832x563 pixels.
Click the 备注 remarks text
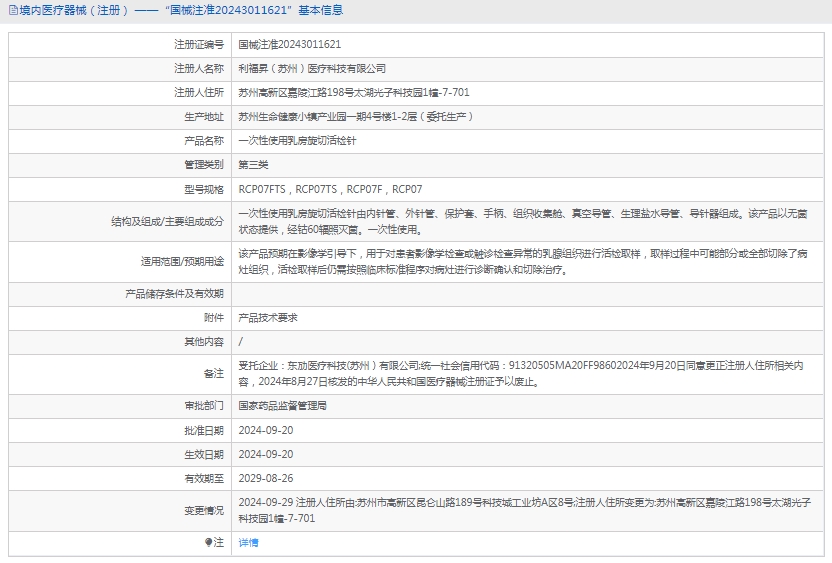click(x=520, y=373)
